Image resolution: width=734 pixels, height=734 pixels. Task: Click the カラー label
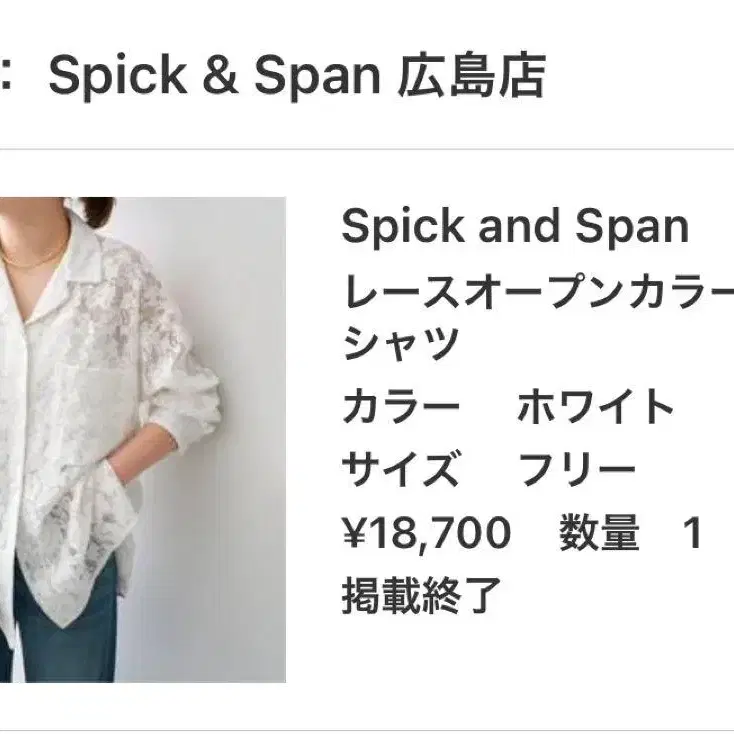coord(401,405)
